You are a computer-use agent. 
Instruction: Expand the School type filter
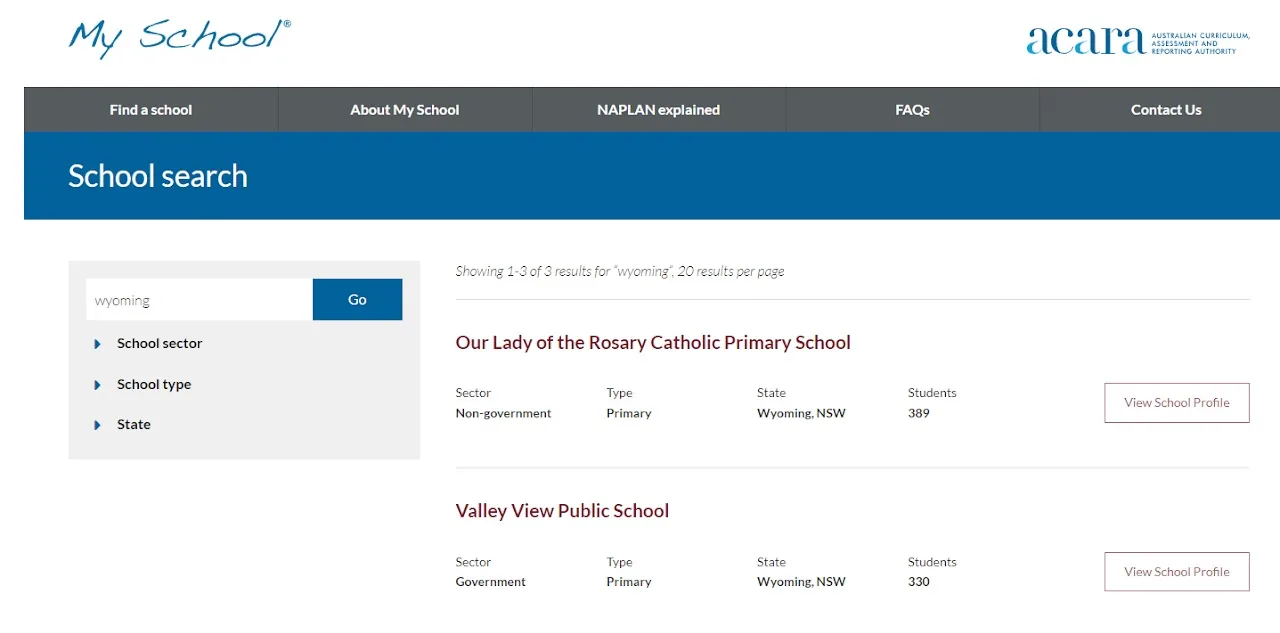142,384
